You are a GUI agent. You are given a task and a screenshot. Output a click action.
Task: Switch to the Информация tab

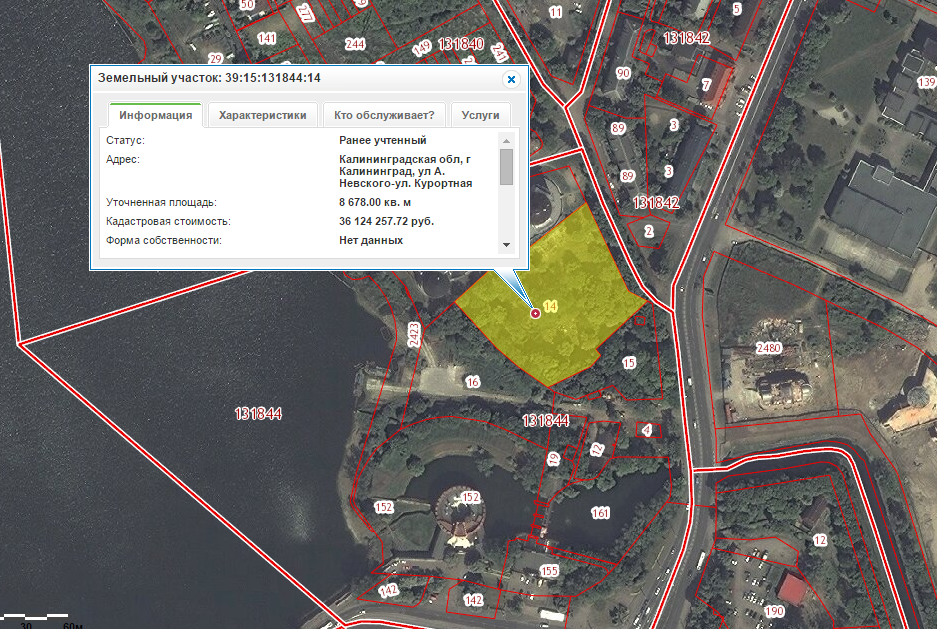[x=155, y=115]
